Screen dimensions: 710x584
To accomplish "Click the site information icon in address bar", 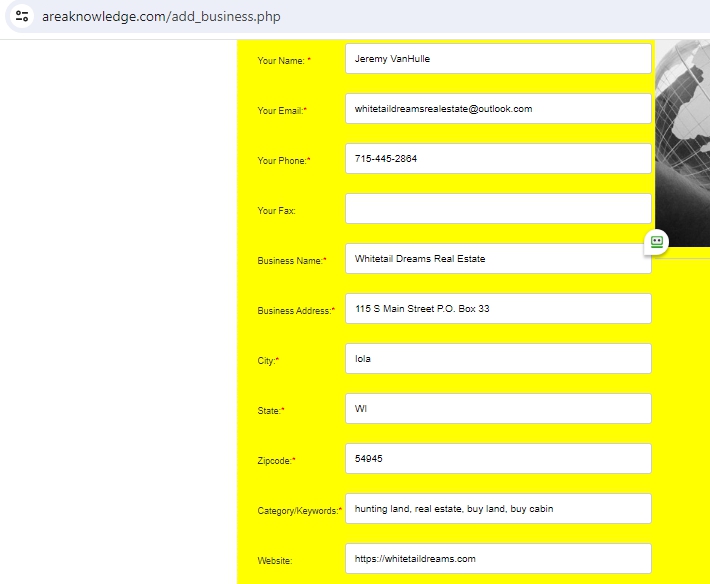I will (22, 17).
